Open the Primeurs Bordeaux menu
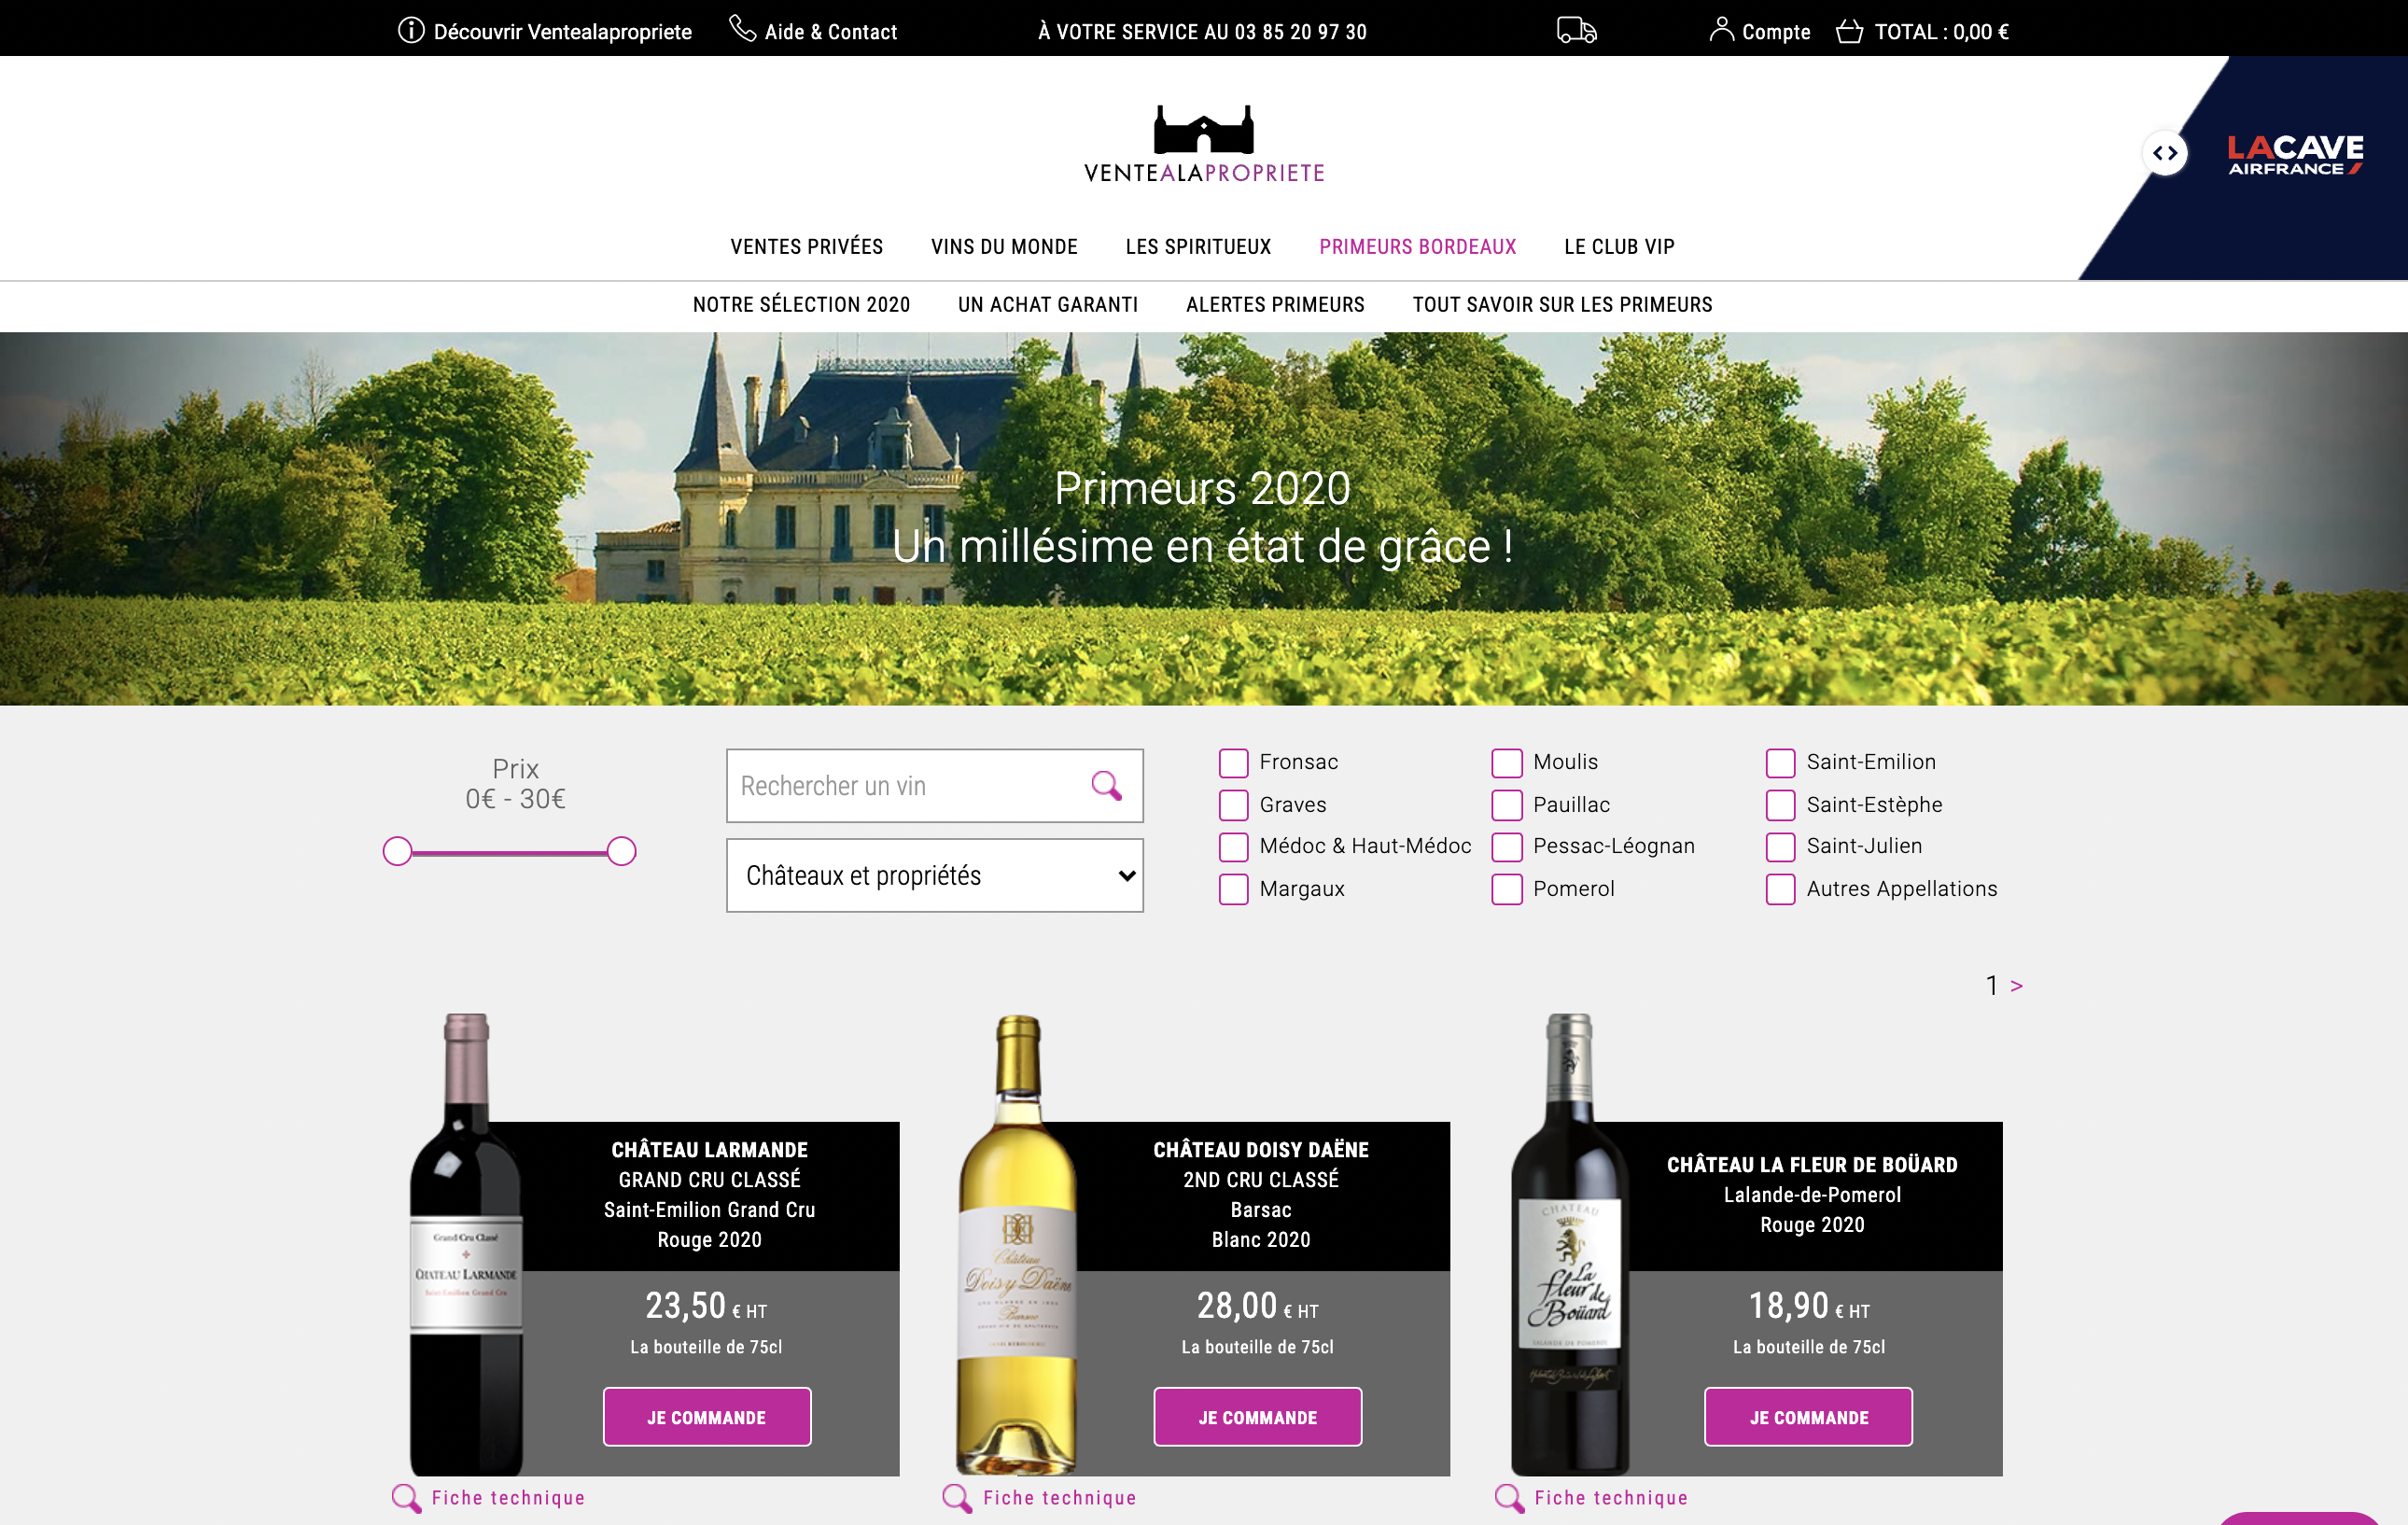This screenshot has width=2408, height=1525. [1417, 247]
